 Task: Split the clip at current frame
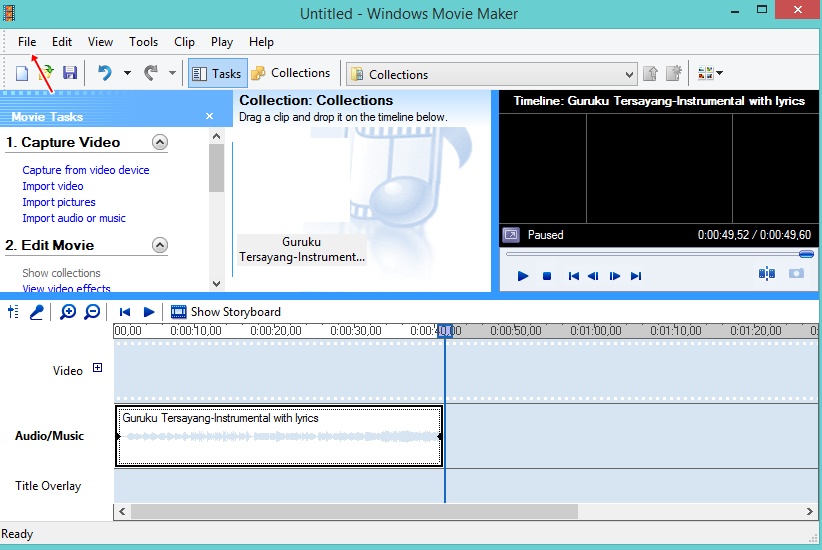(766, 274)
